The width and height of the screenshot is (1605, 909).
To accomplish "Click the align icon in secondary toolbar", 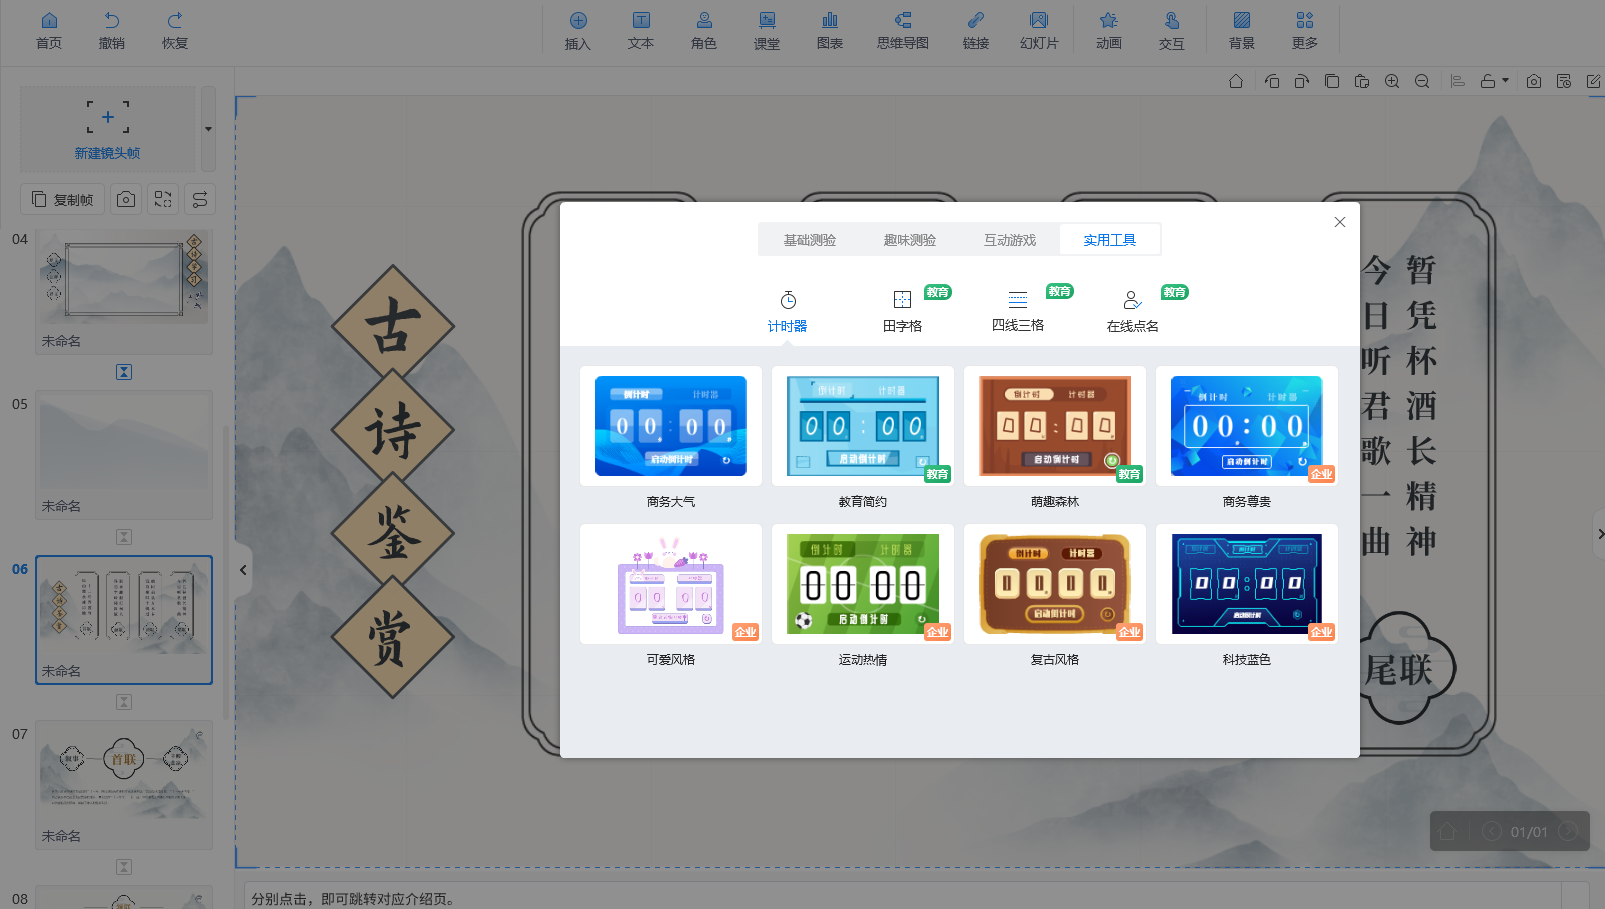I will click(1458, 81).
